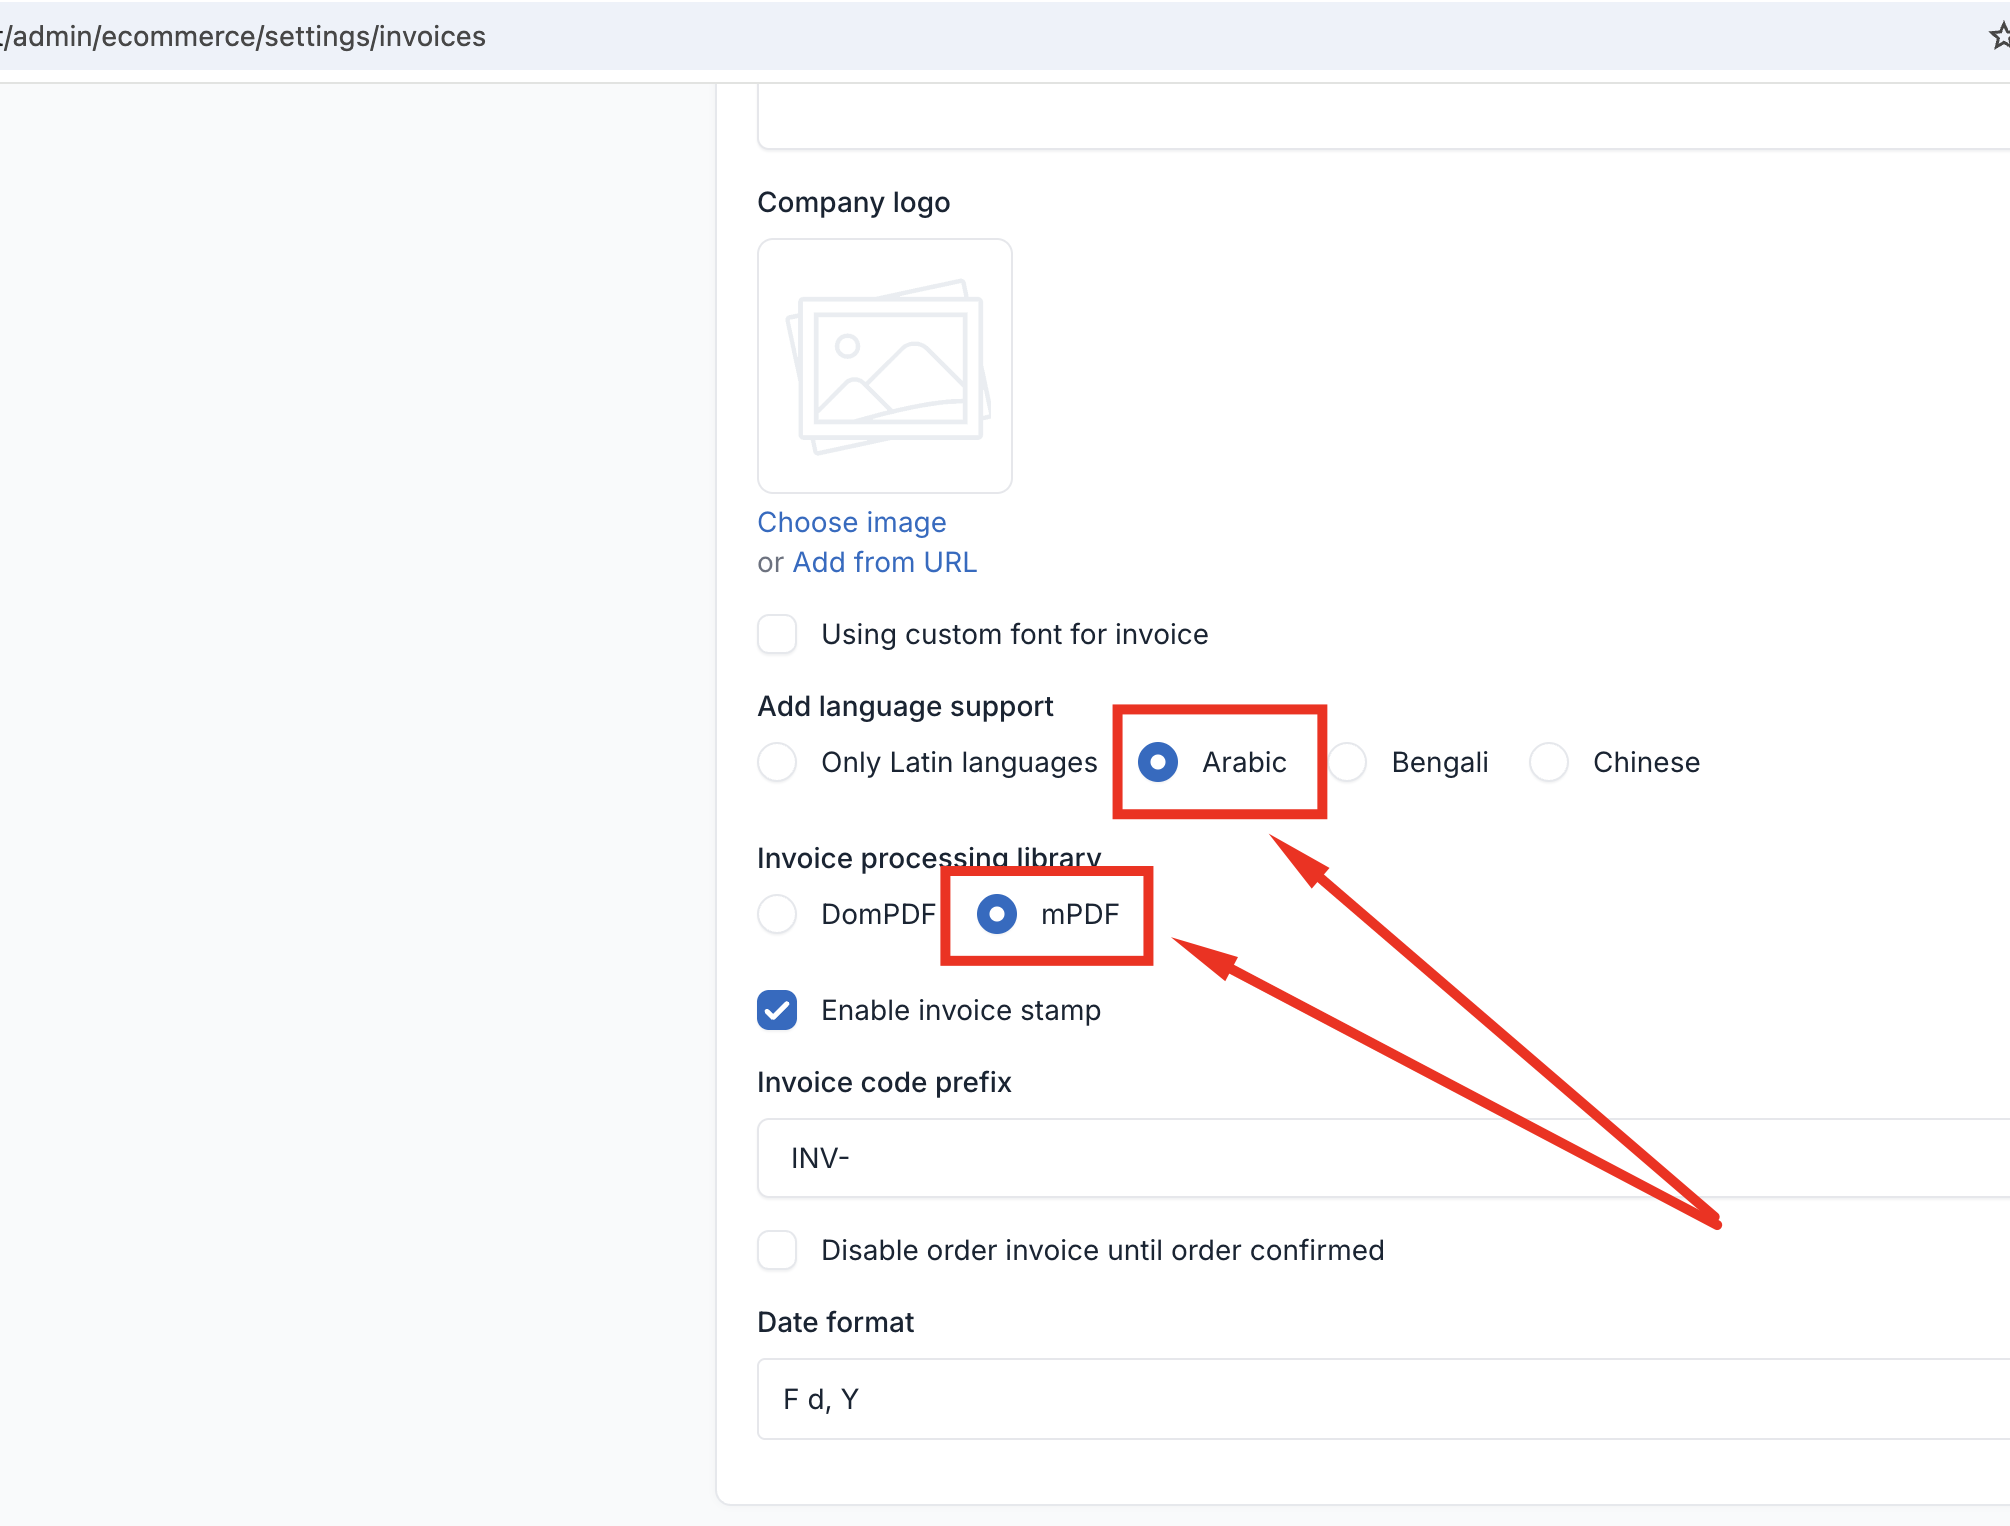Viewport: 2010px width, 1526px height.
Task: Untick Enable invoice stamp checkbox
Action: tap(777, 1010)
